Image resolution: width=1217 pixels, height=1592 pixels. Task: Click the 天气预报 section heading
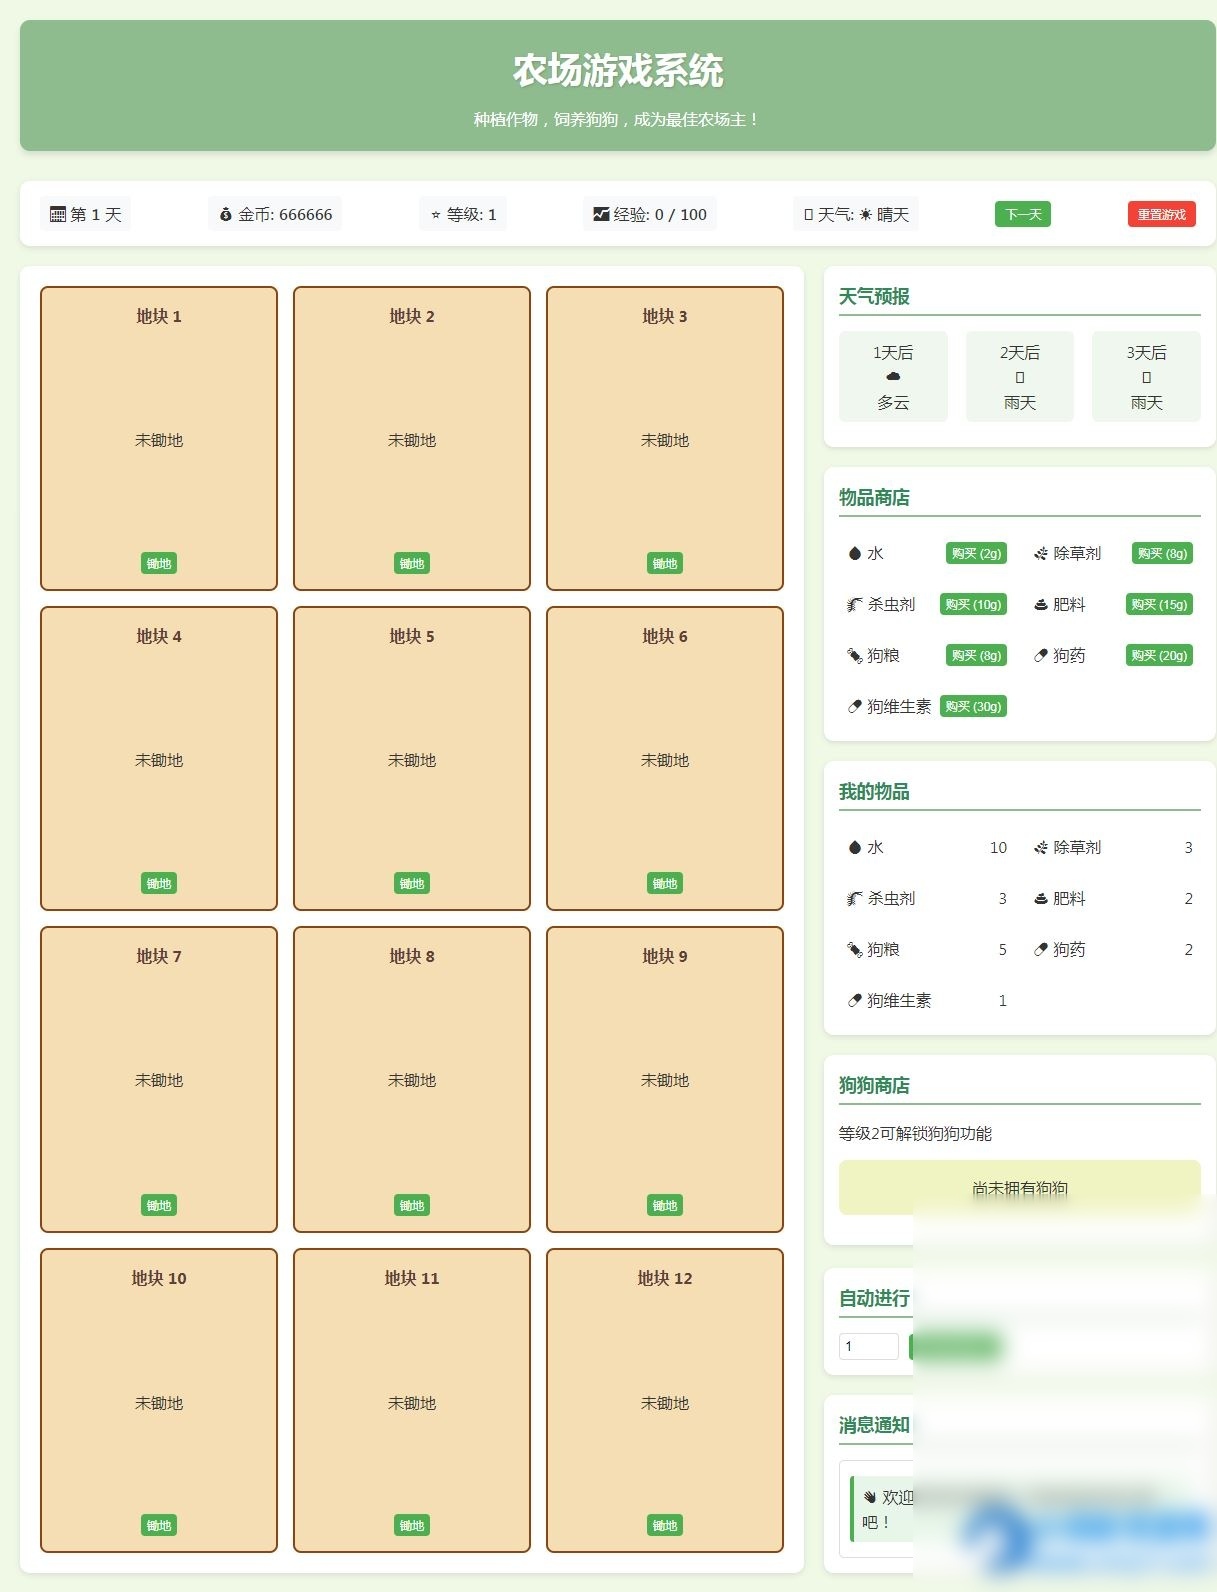874,296
